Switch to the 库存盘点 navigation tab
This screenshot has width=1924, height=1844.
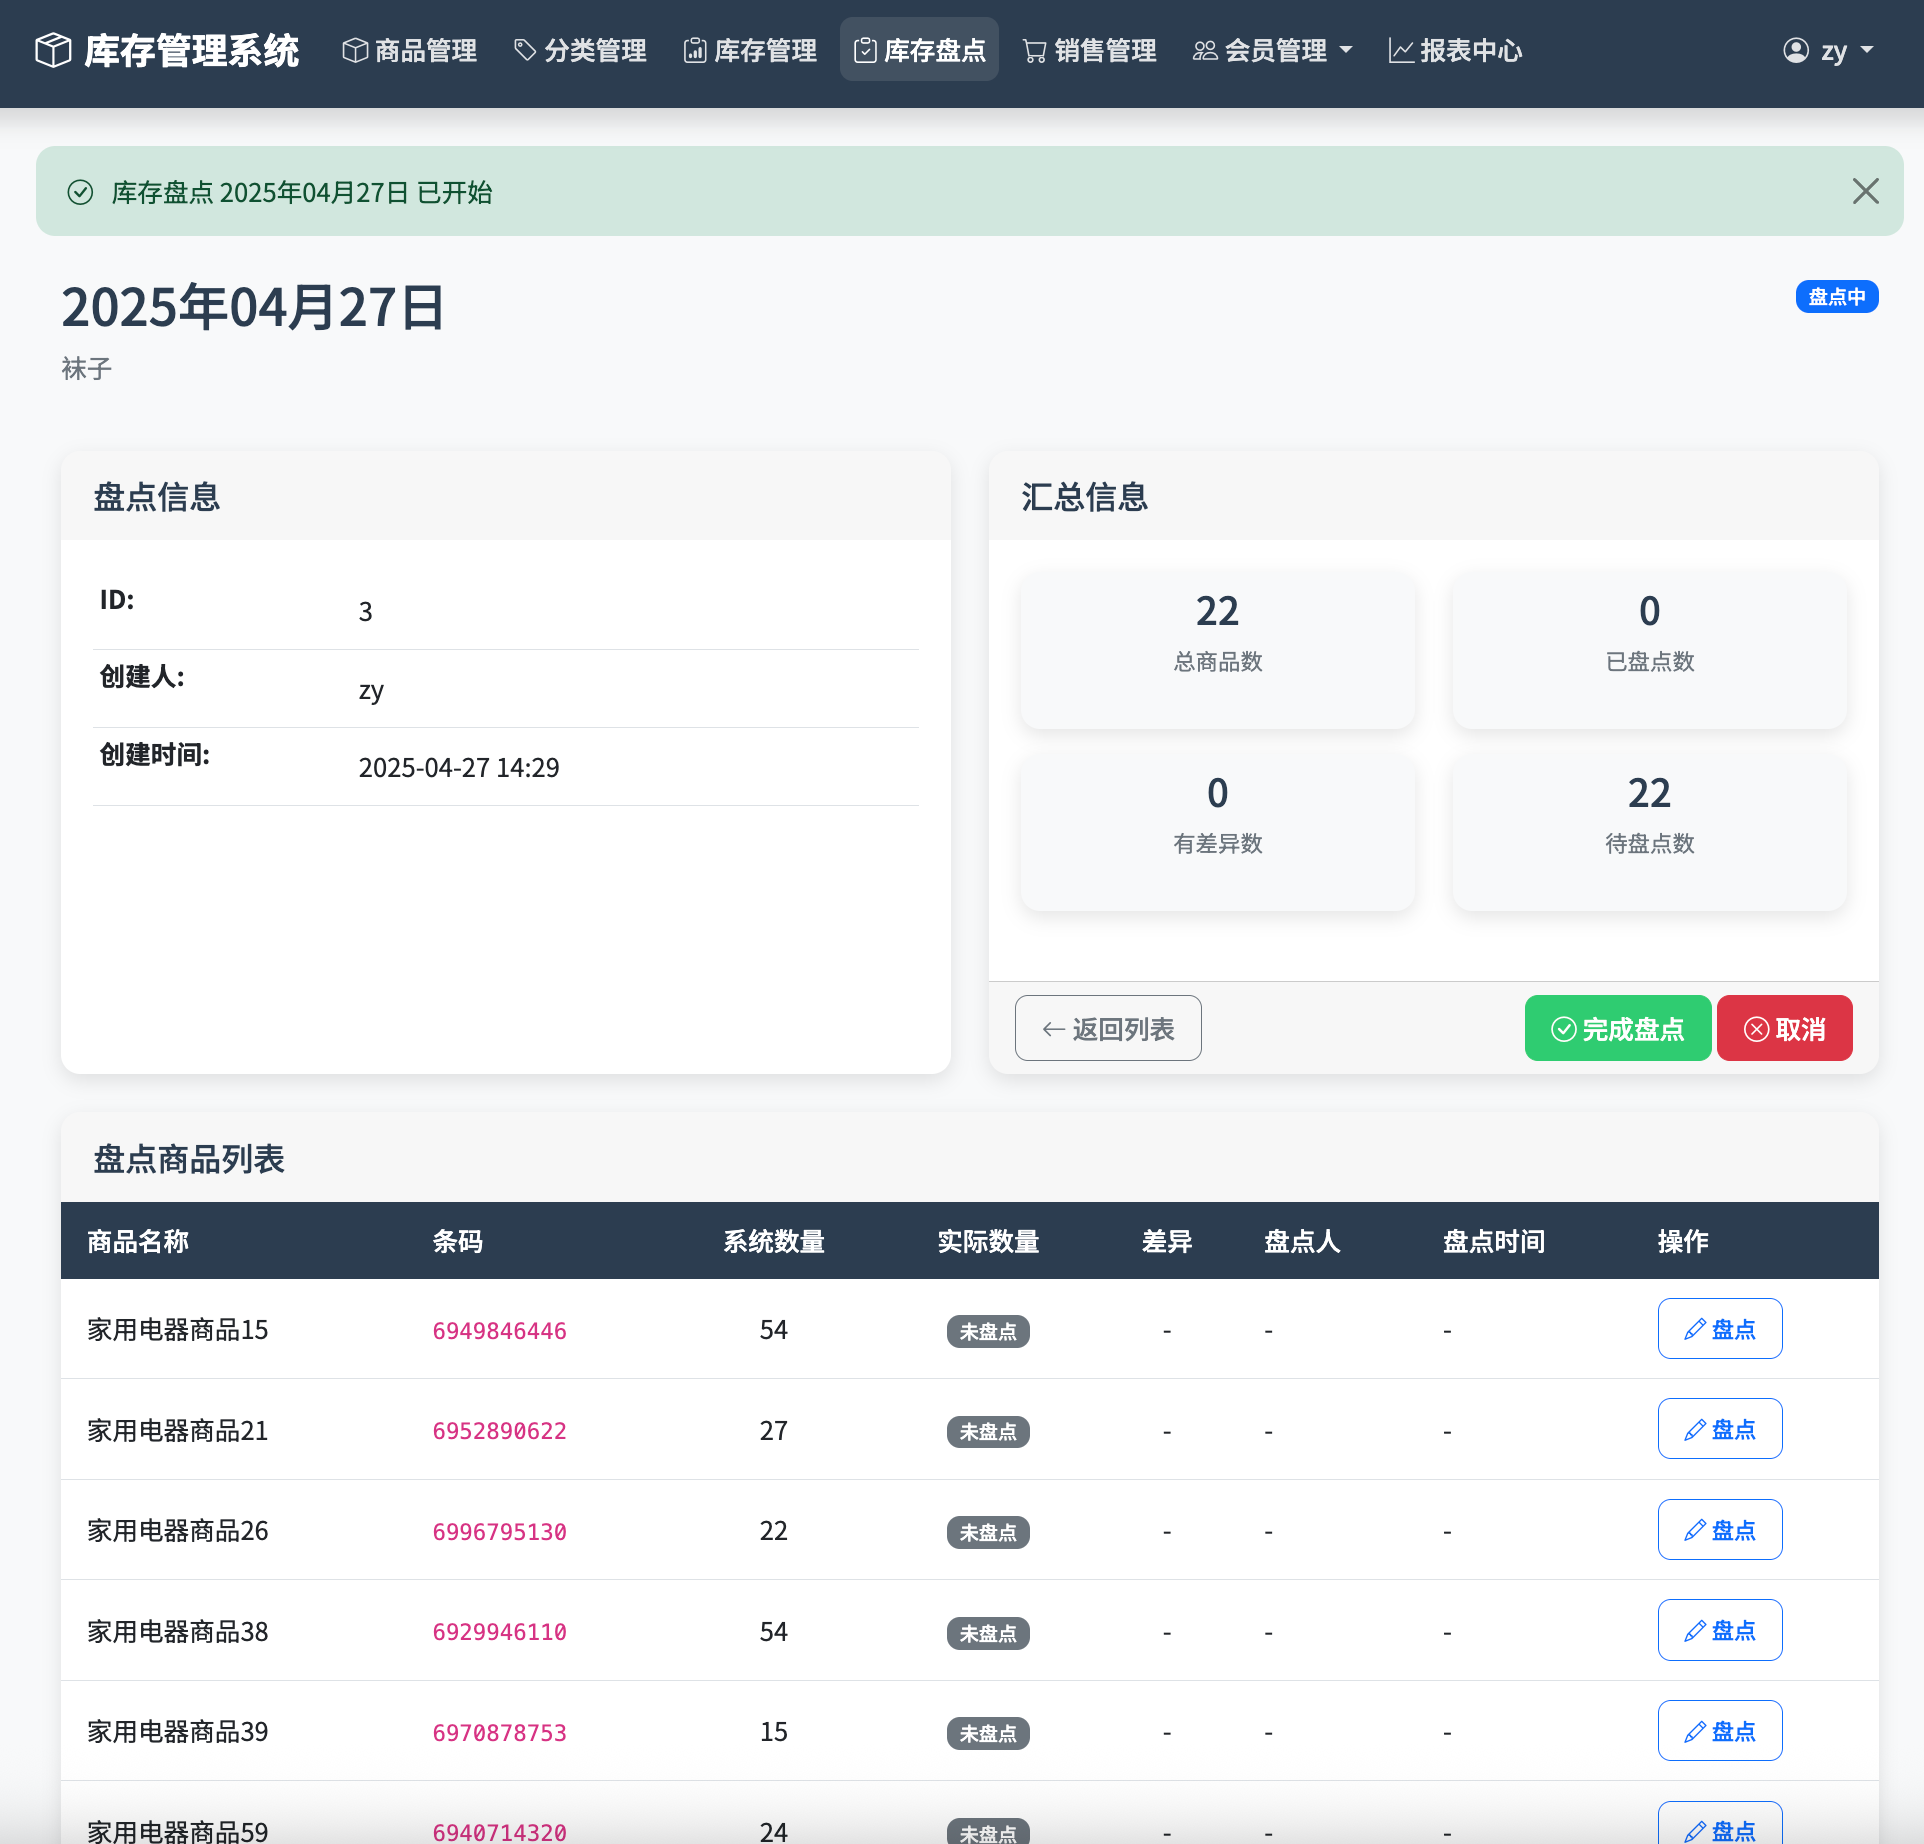(x=918, y=49)
